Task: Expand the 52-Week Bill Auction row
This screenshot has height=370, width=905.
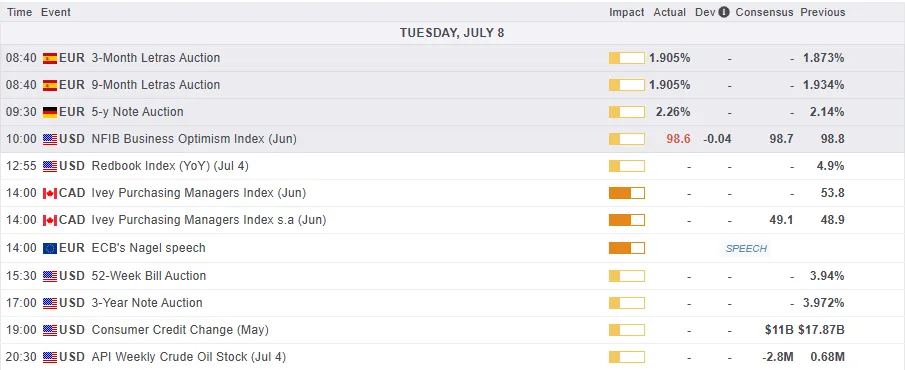Action: coord(452,276)
